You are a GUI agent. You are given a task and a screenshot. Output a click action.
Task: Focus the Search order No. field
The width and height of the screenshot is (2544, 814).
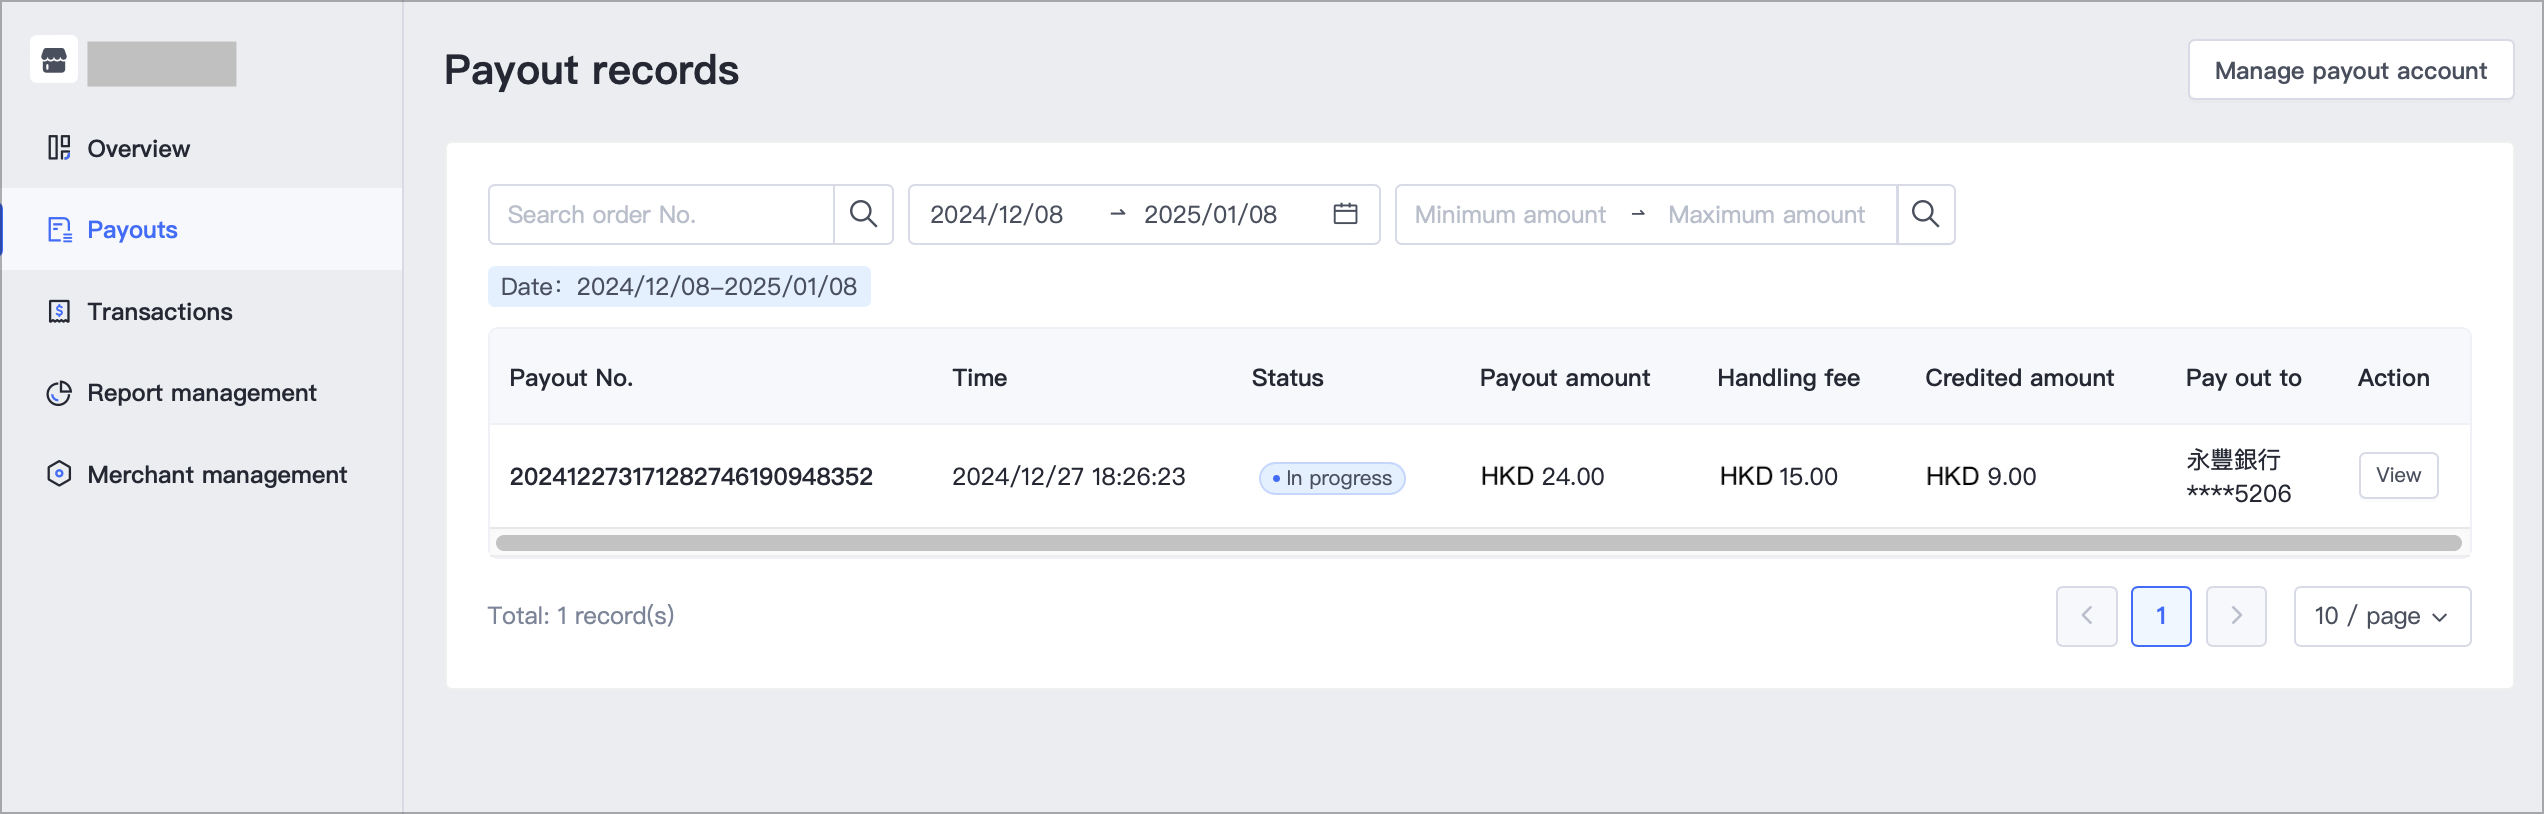[x=661, y=214]
